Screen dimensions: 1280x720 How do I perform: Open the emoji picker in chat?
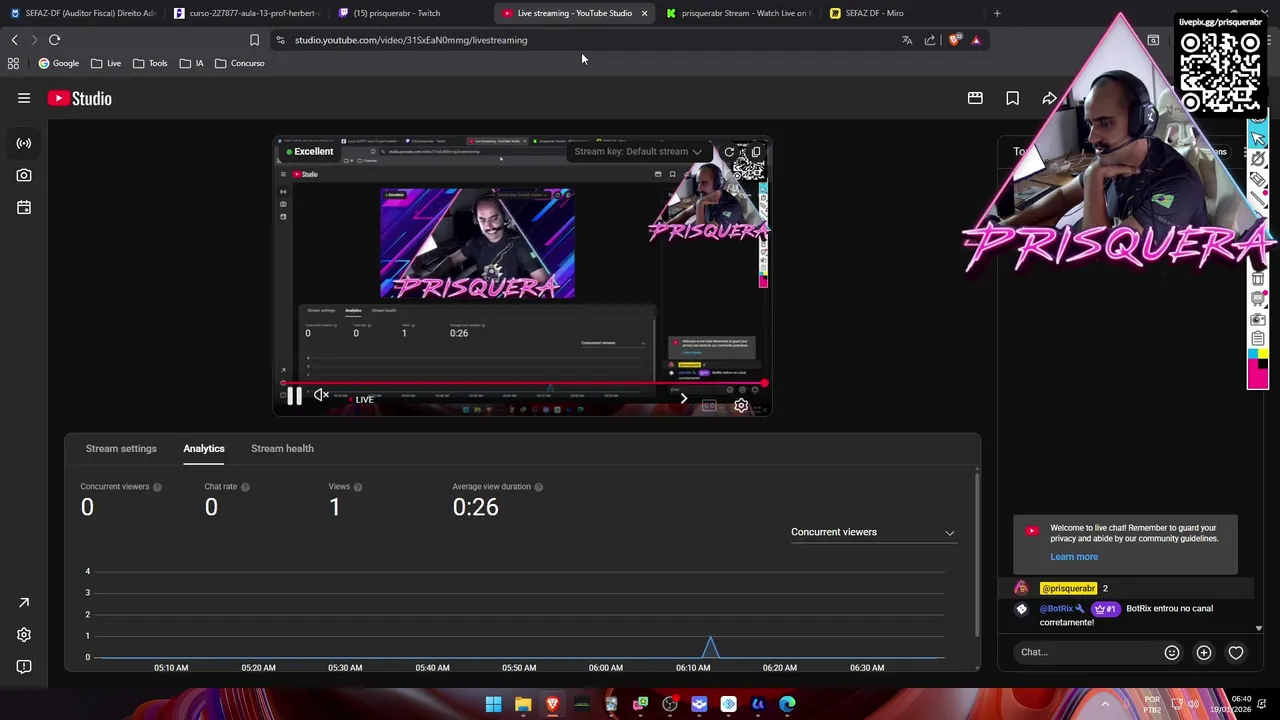pos(1172,652)
